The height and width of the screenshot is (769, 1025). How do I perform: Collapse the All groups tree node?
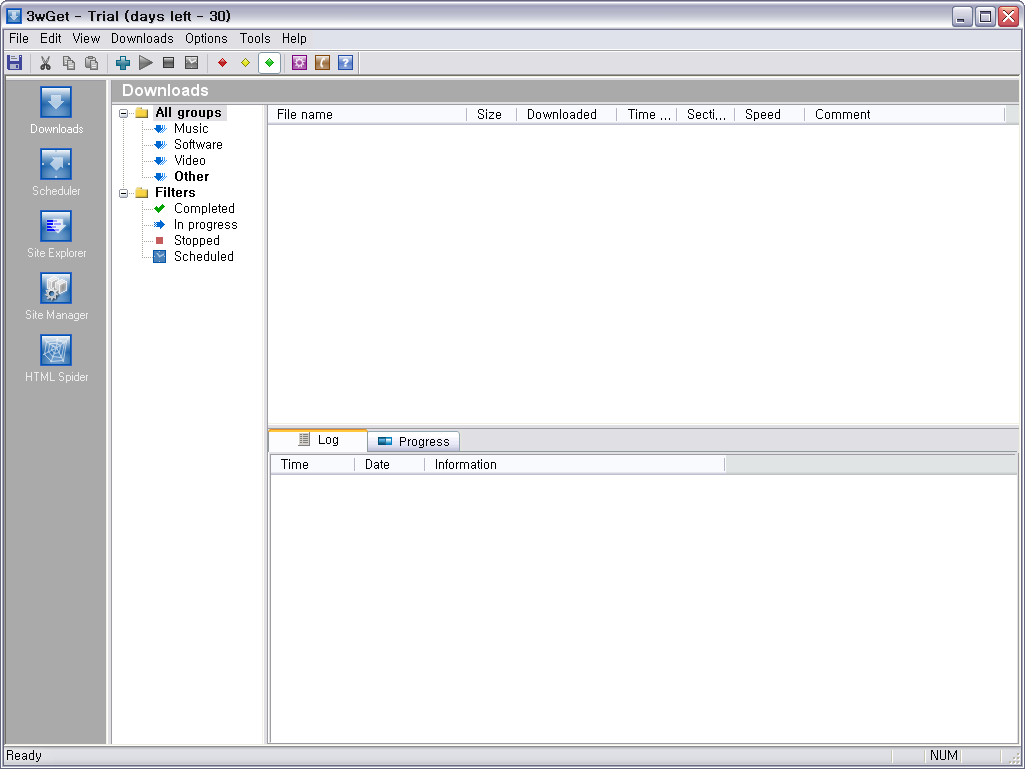124,113
